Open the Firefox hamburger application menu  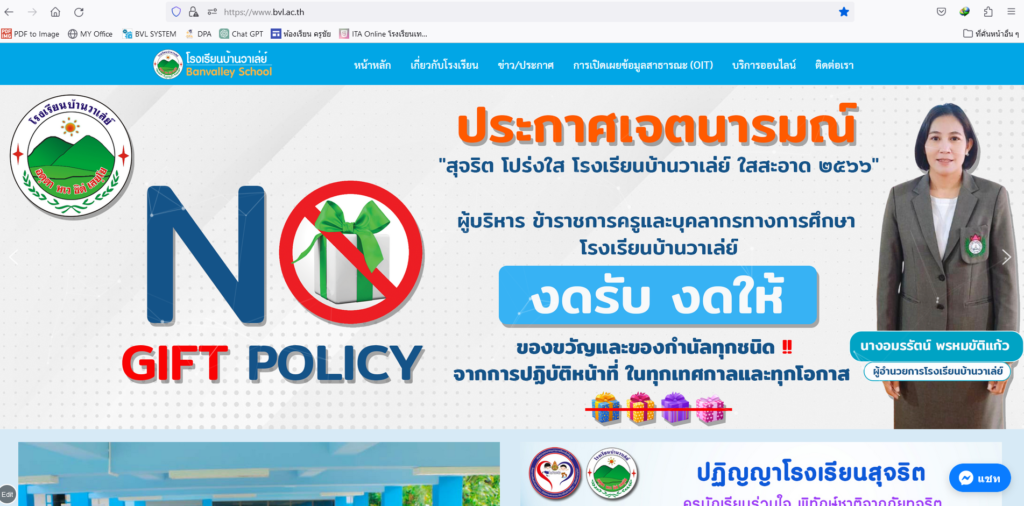tap(1012, 12)
